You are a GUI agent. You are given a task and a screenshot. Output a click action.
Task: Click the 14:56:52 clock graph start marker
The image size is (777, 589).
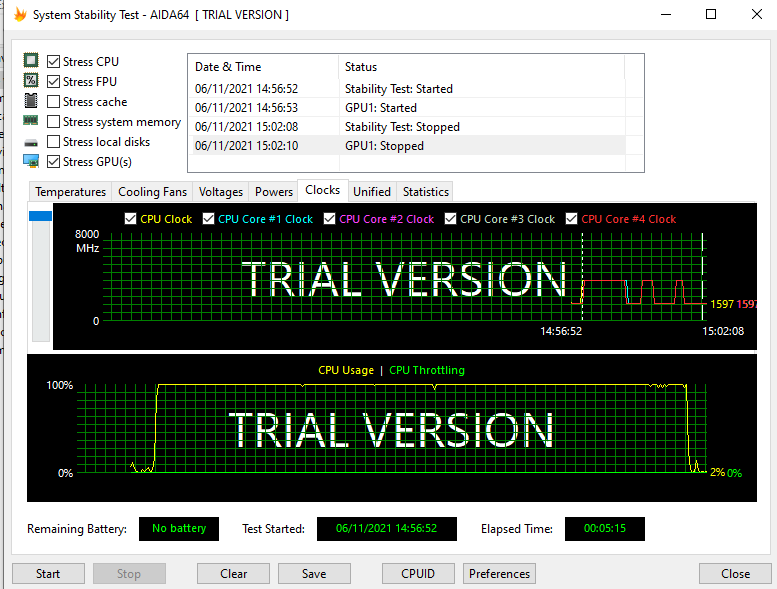561,331
